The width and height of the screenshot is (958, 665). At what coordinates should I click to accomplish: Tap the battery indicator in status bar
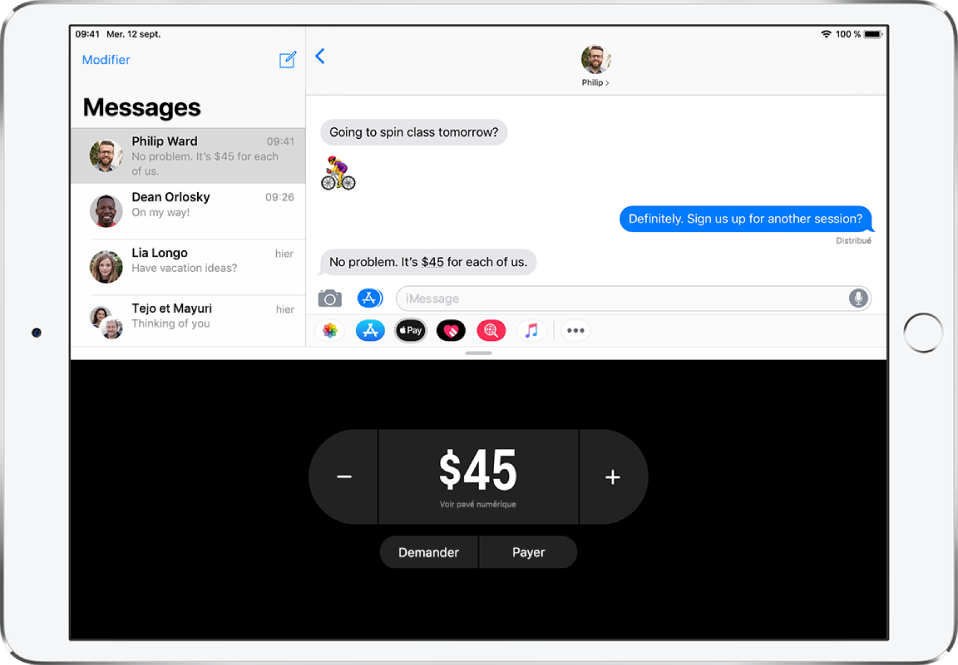click(872, 34)
